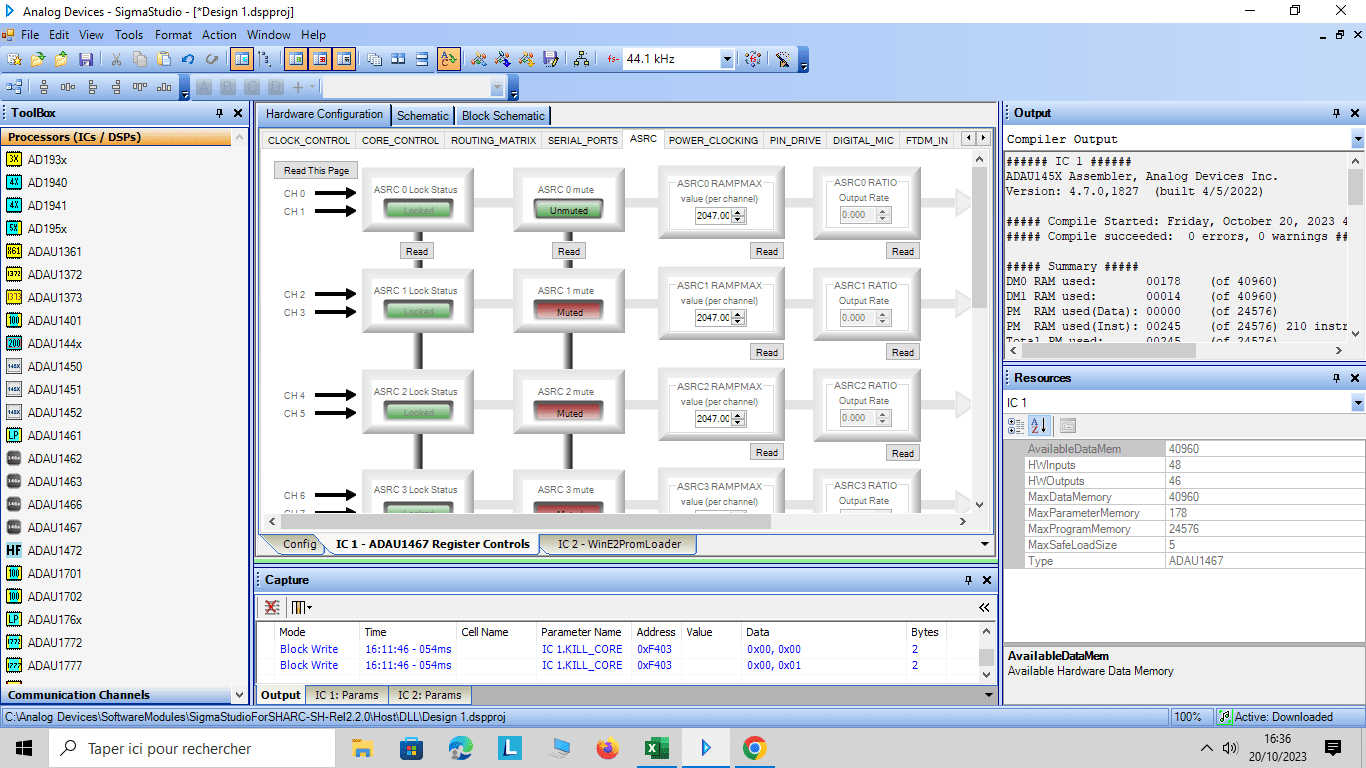Screen dimensions: 1366x768
Task: Open Excel from the Windows taskbar
Action: tap(656, 748)
